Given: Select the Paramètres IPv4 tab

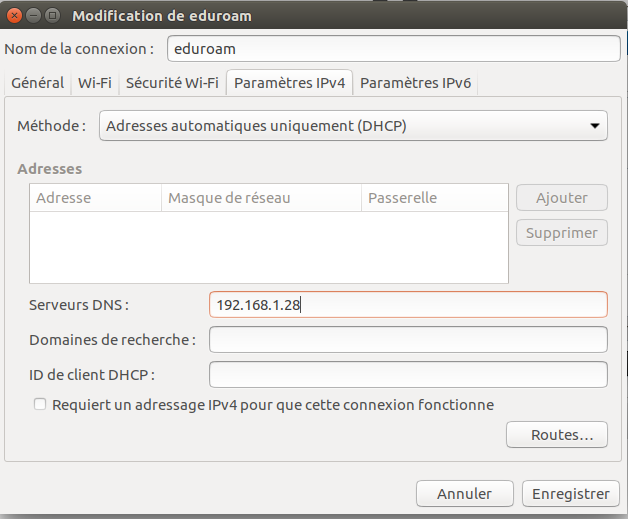Looking at the screenshot, I should (x=289, y=83).
